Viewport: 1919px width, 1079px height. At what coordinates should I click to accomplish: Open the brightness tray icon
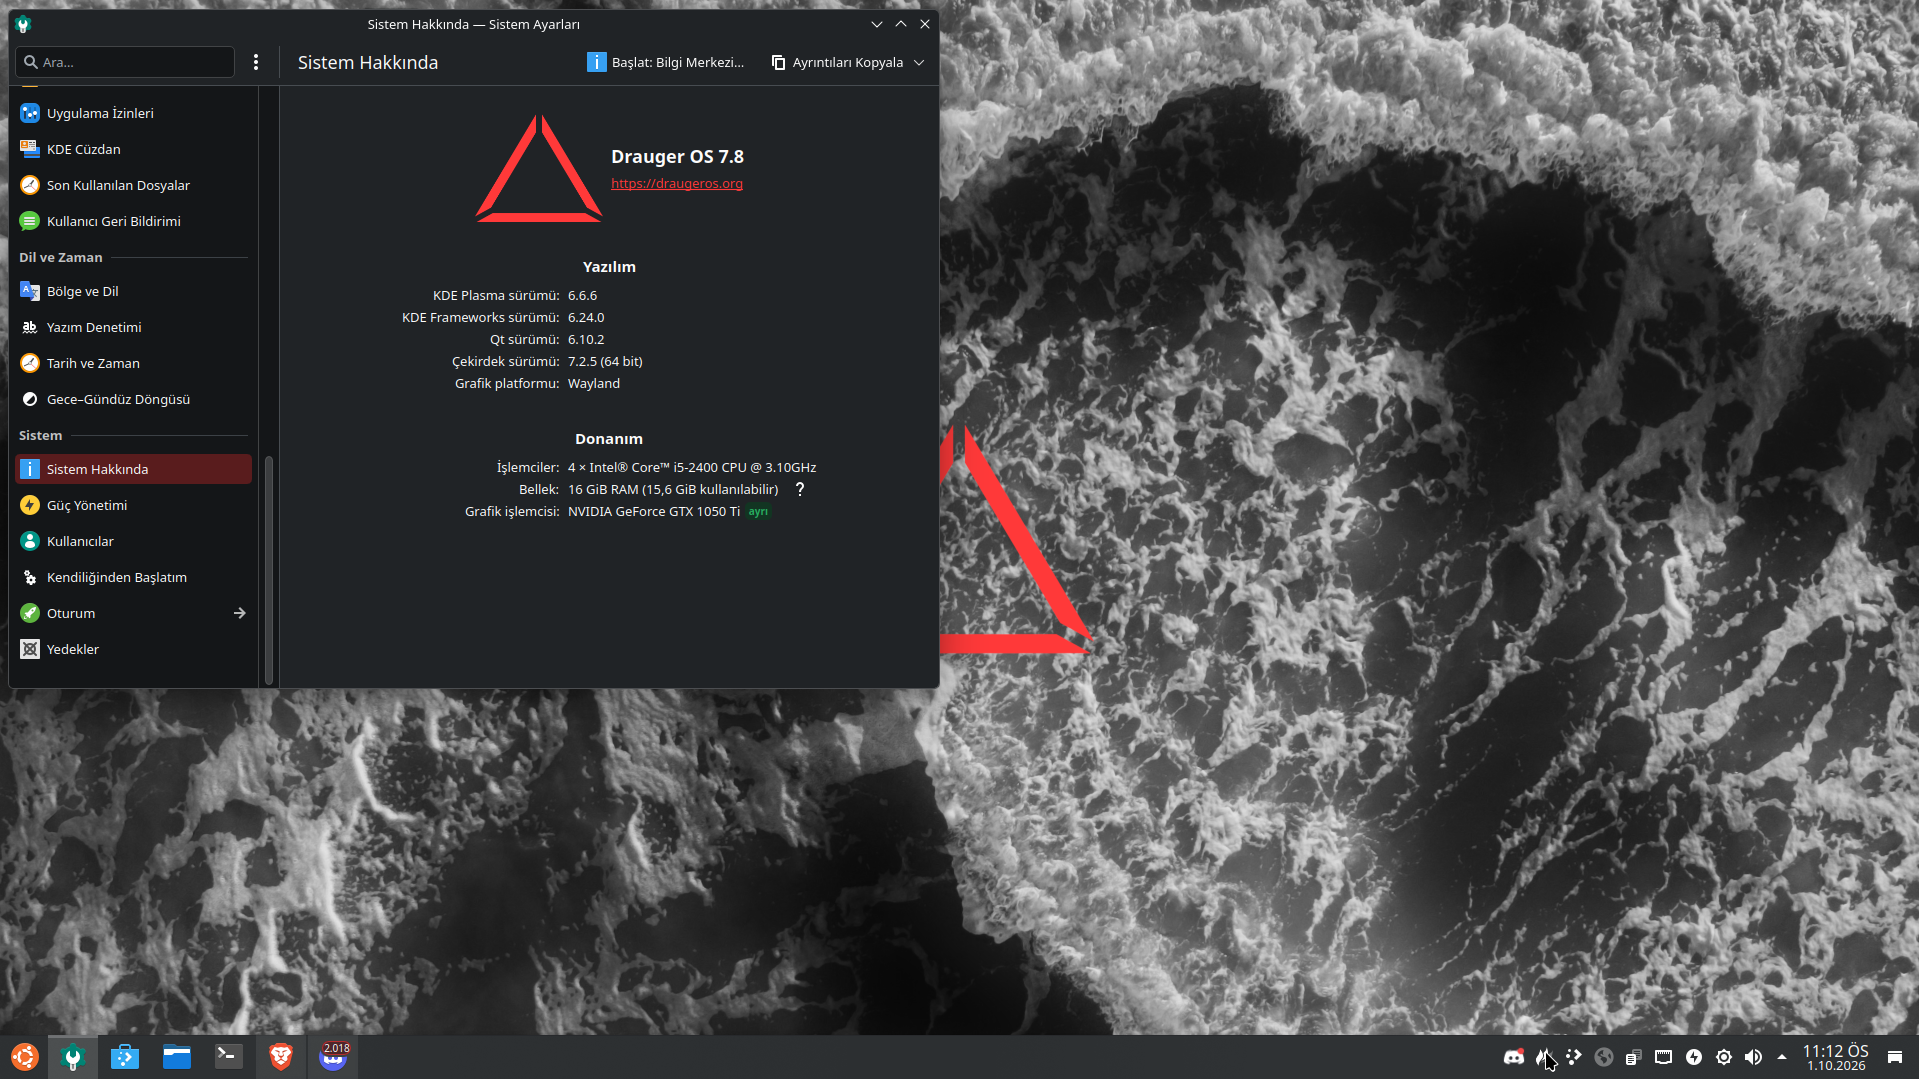[x=1724, y=1057]
